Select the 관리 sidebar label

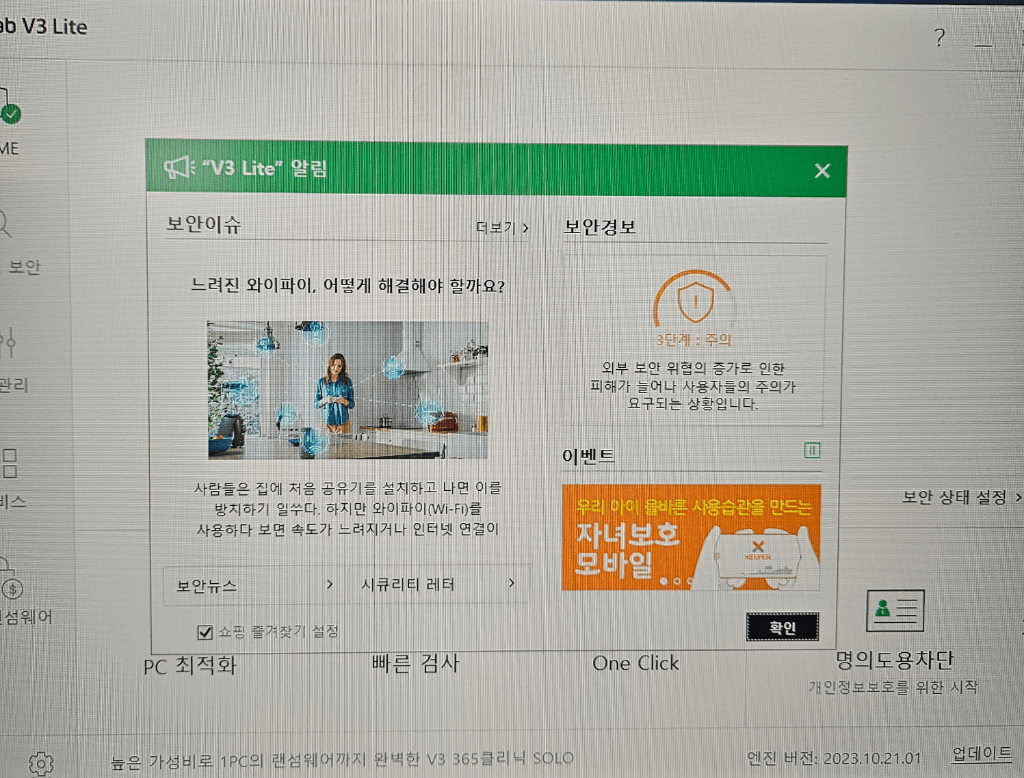tap(14, 385)
